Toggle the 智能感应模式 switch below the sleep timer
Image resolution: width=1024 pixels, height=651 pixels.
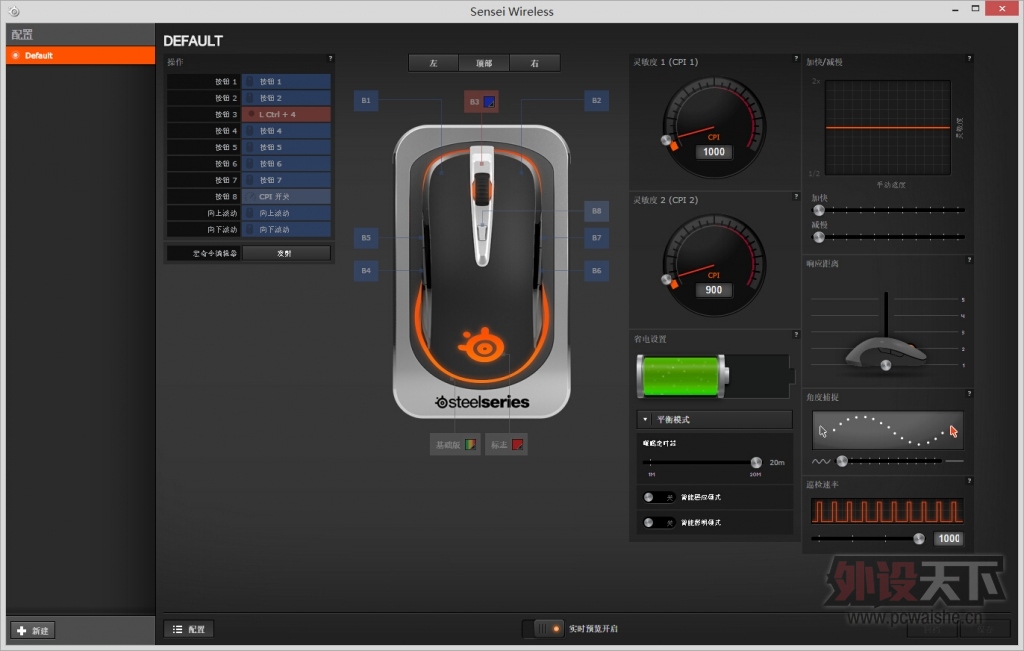pyautogui.click(x=658, y=498)
